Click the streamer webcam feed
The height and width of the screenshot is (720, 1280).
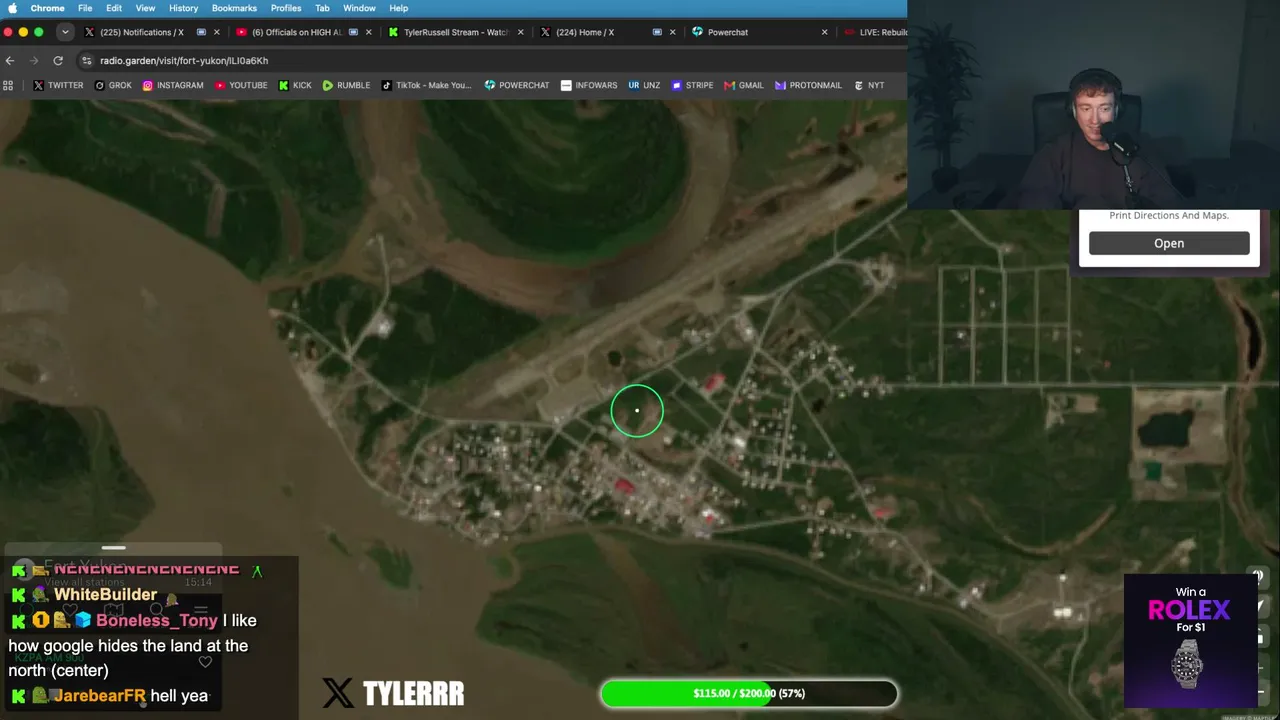[1093, 104]
